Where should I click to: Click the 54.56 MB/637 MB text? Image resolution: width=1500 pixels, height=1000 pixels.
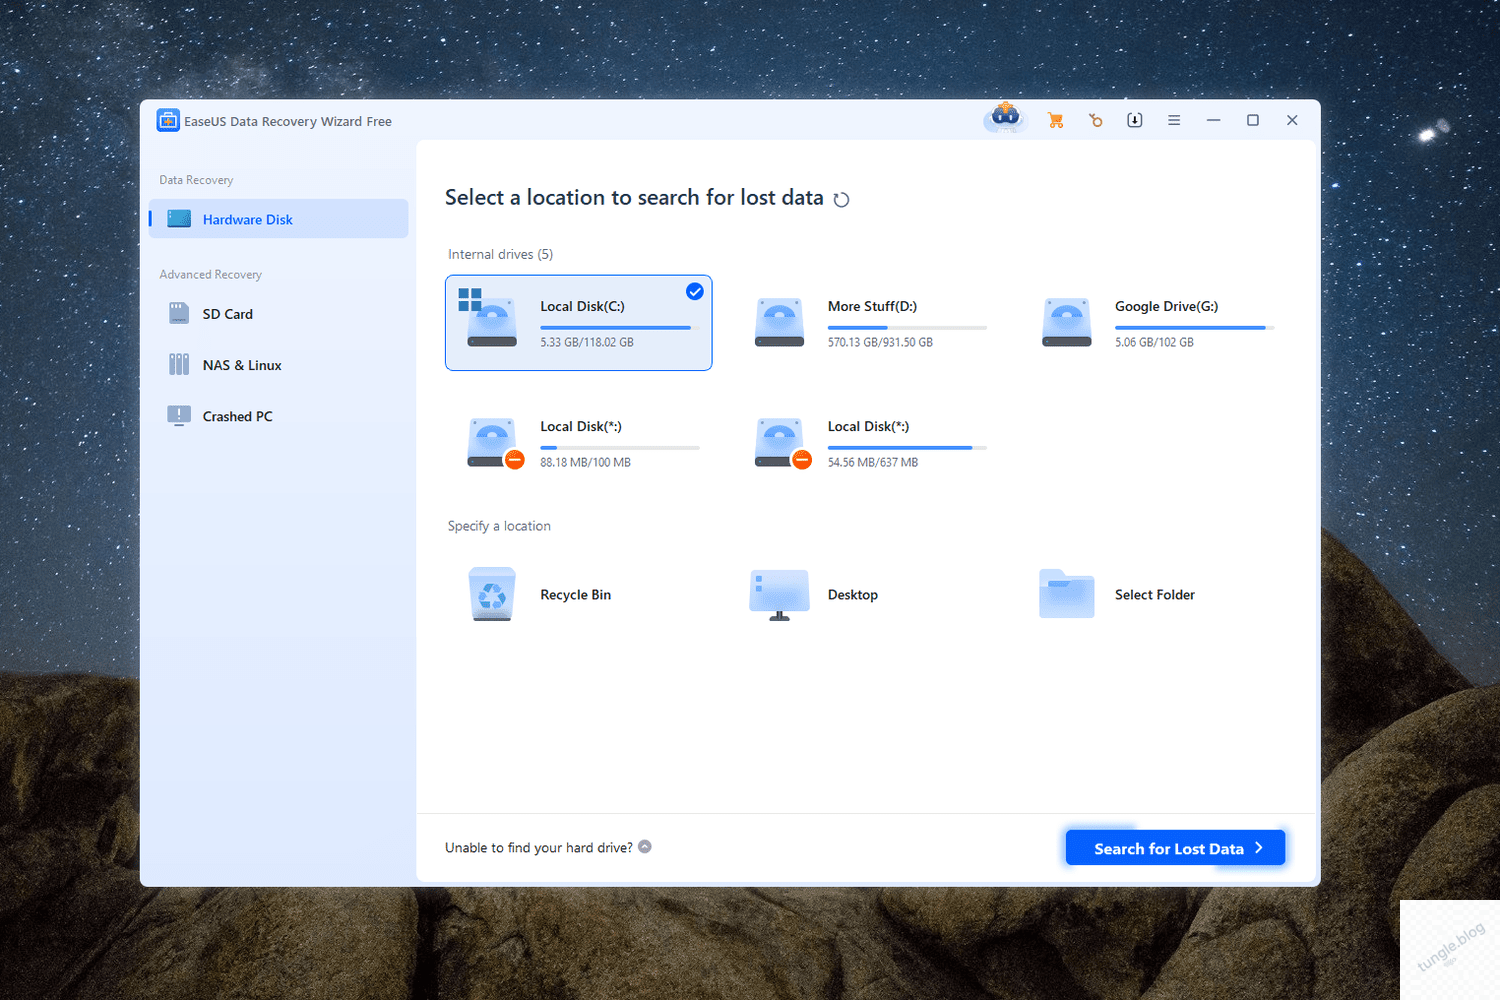[872, 462]
